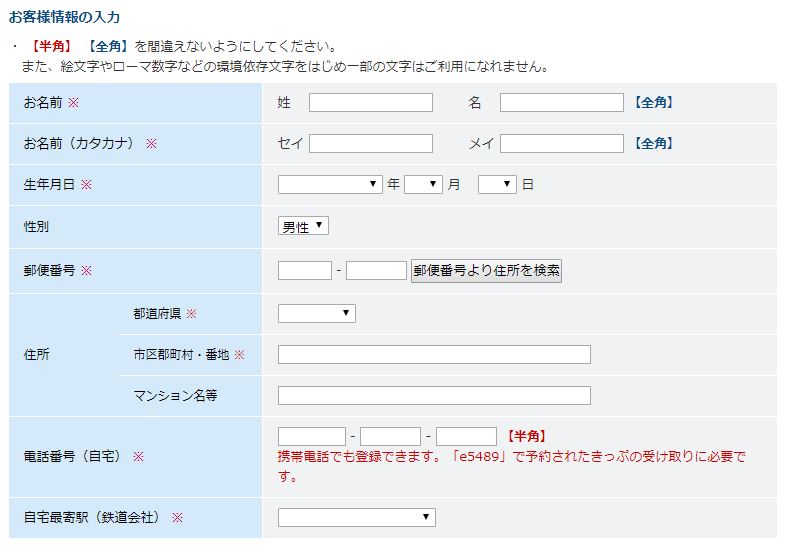Screen dimensions: 792x557
Task: Open the birth day dropdown
Action: tap(496, 184)
